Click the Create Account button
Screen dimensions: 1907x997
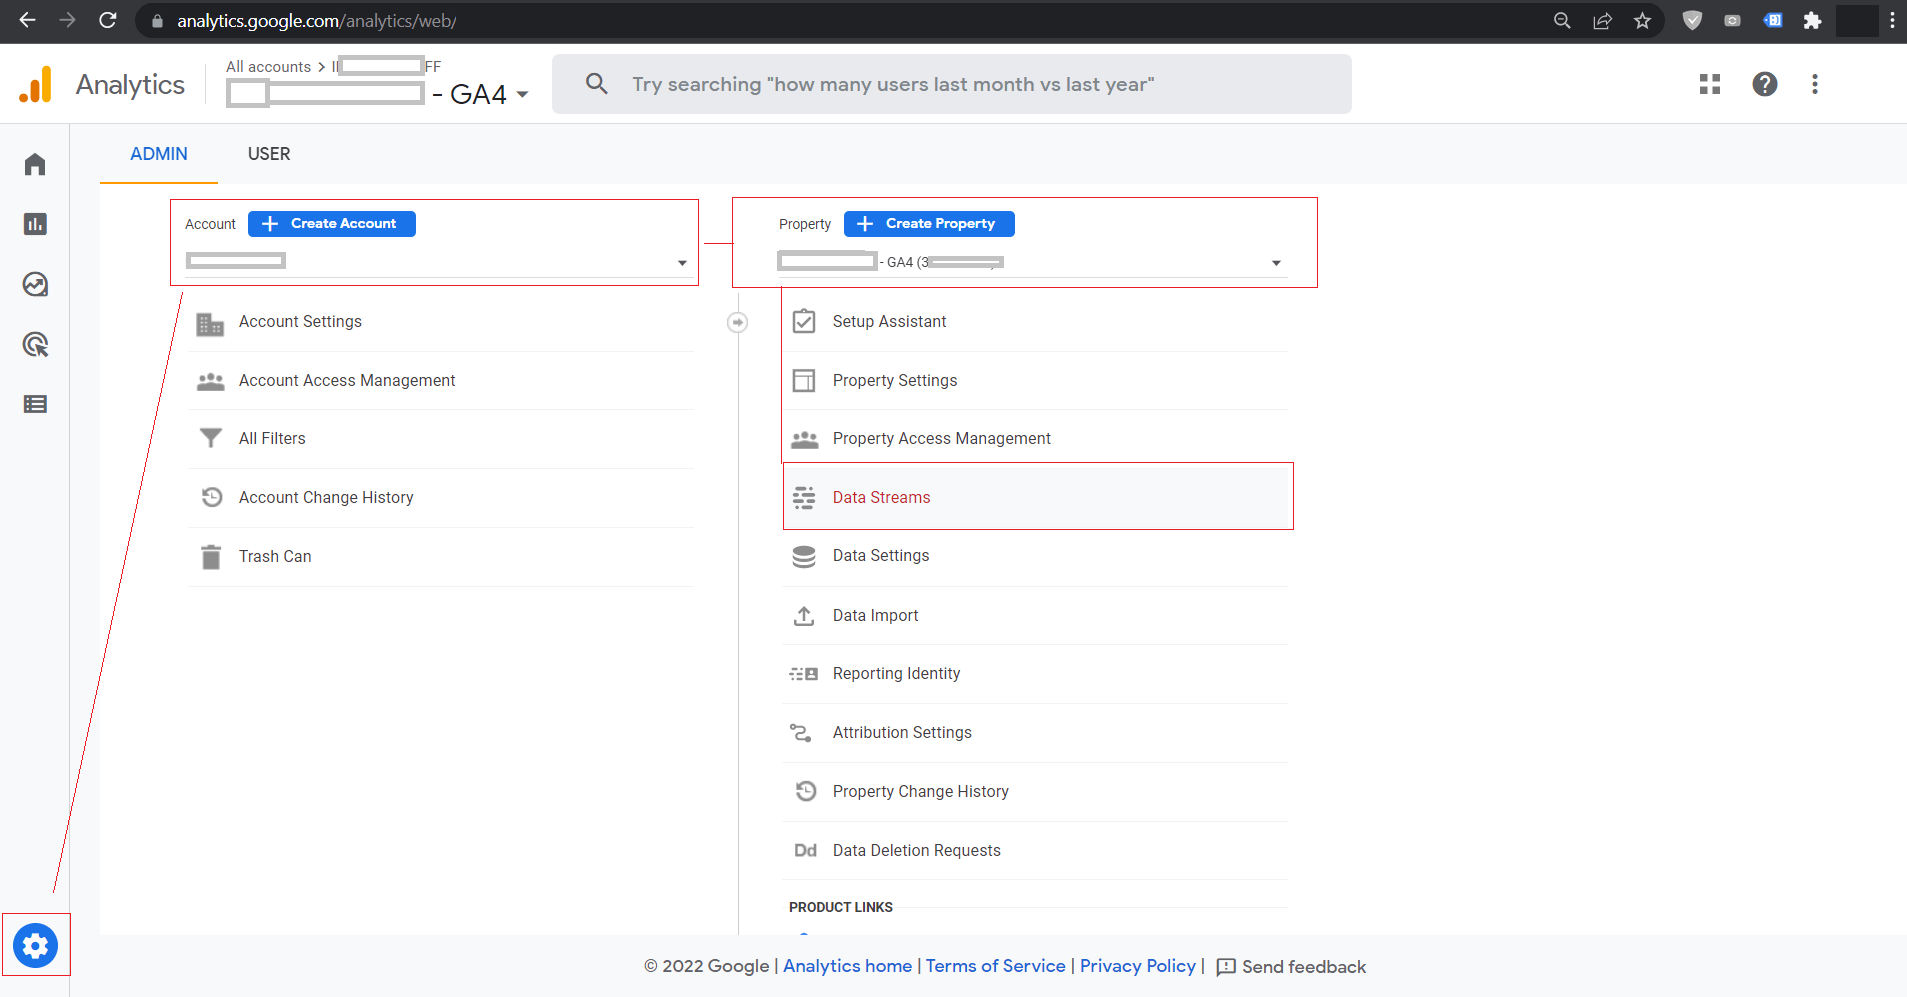click(x=332, y=224)
